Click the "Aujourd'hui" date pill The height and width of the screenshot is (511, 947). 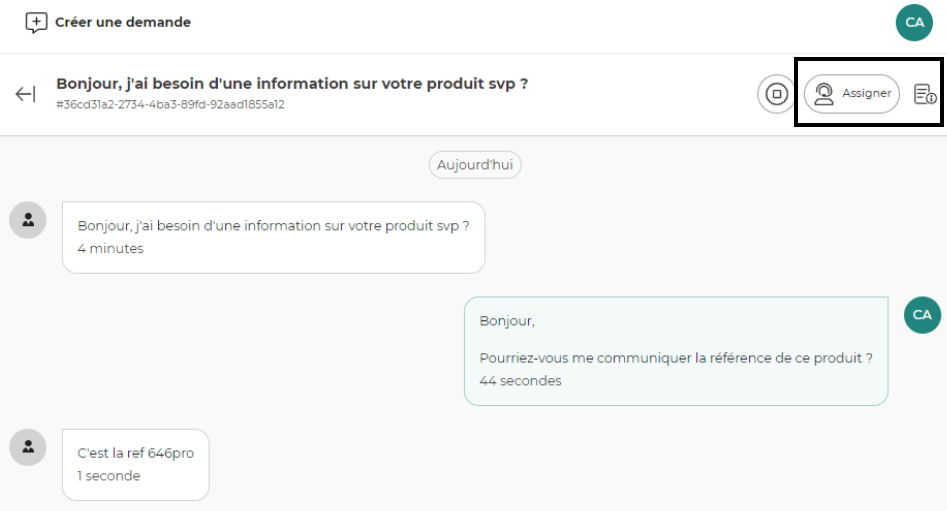(475, 165)
